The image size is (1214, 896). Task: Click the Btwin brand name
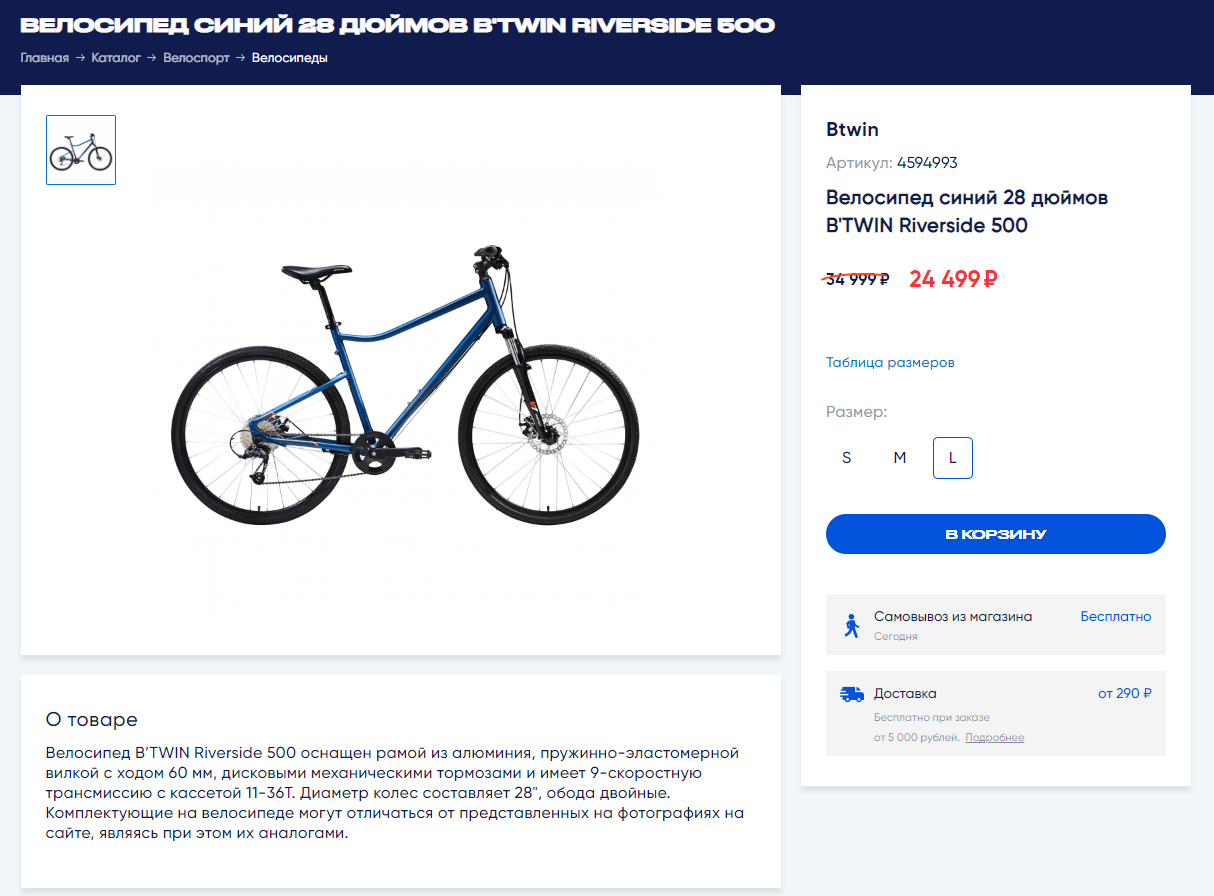[852, 129]
